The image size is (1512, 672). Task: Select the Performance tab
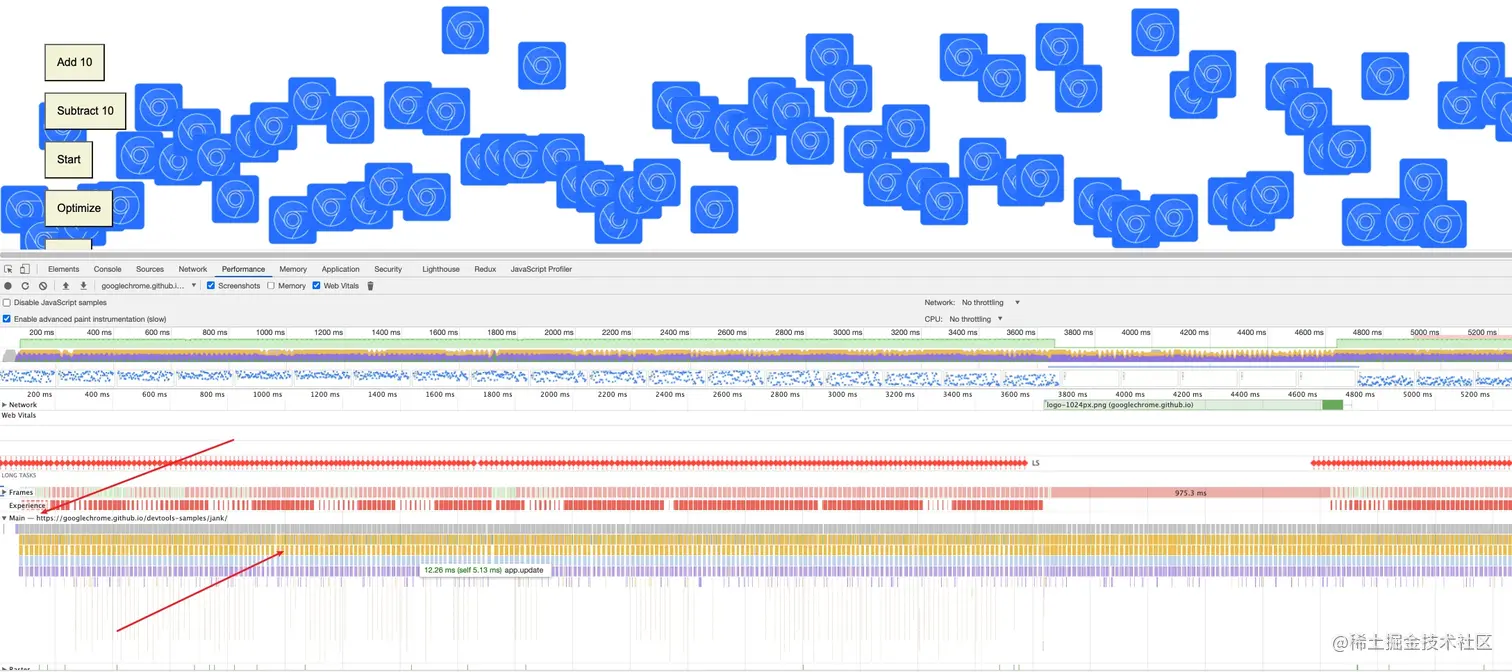243,269
